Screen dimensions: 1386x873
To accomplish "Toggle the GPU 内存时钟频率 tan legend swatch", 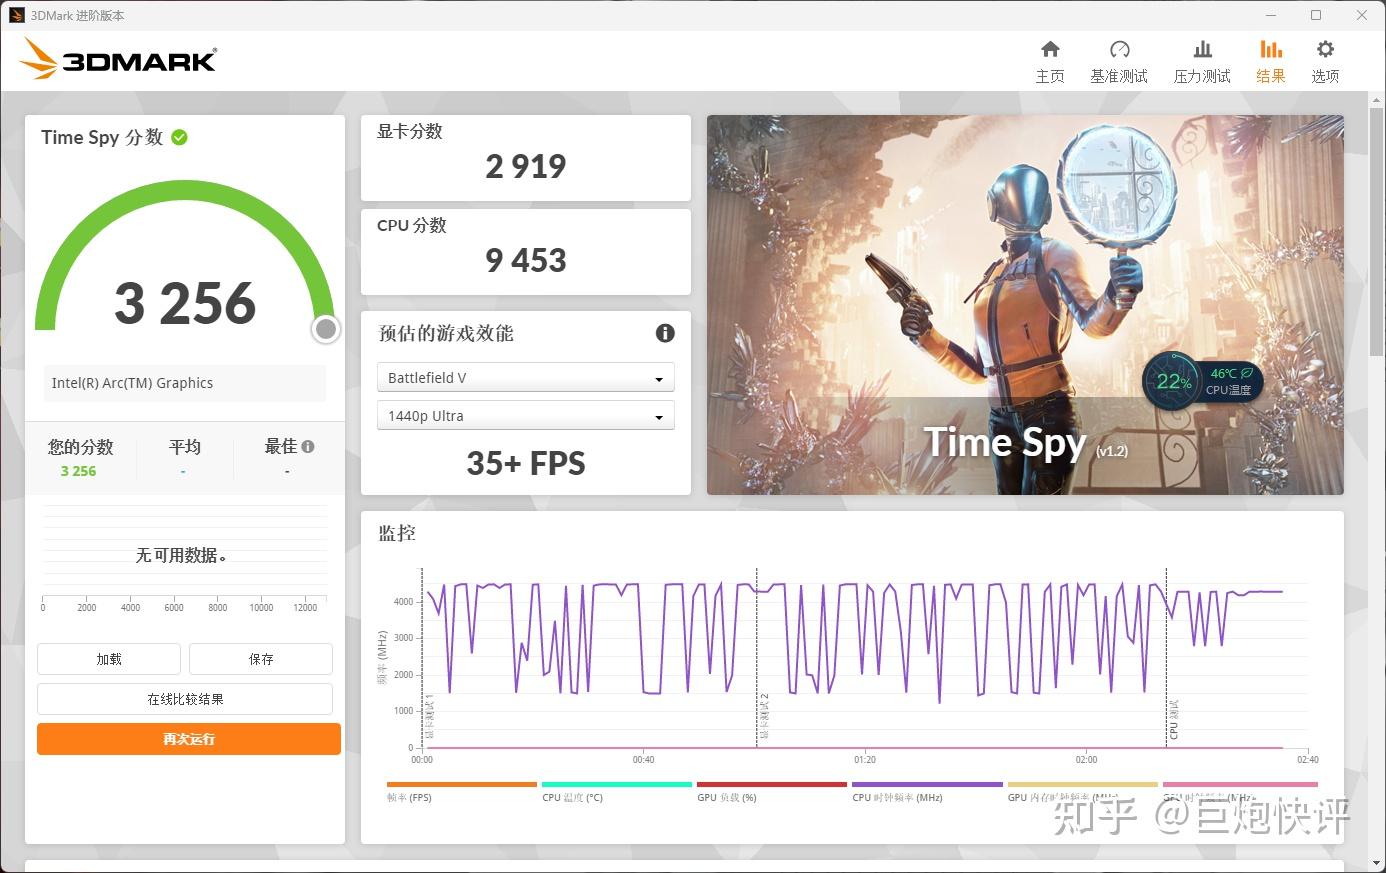I will [1083, 785].
